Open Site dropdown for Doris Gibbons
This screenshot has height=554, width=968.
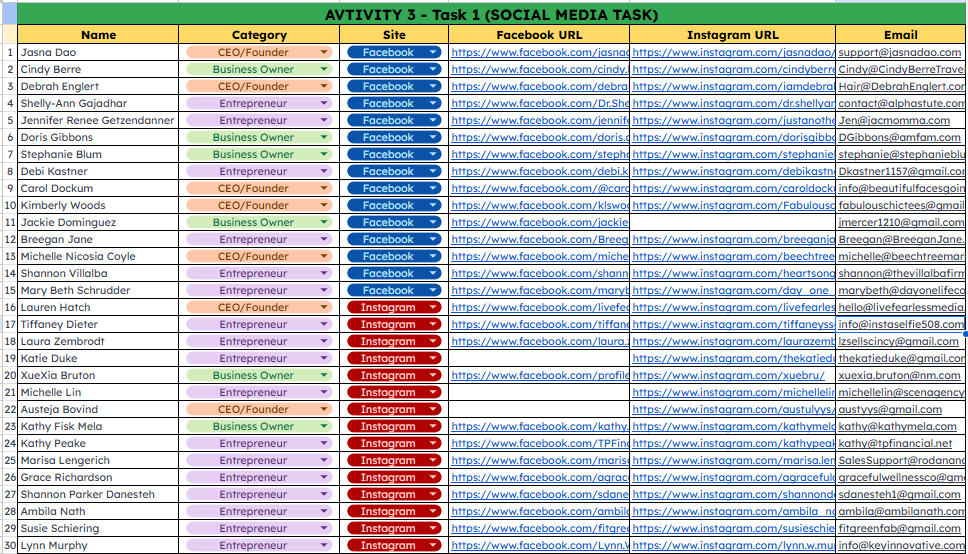433,137
